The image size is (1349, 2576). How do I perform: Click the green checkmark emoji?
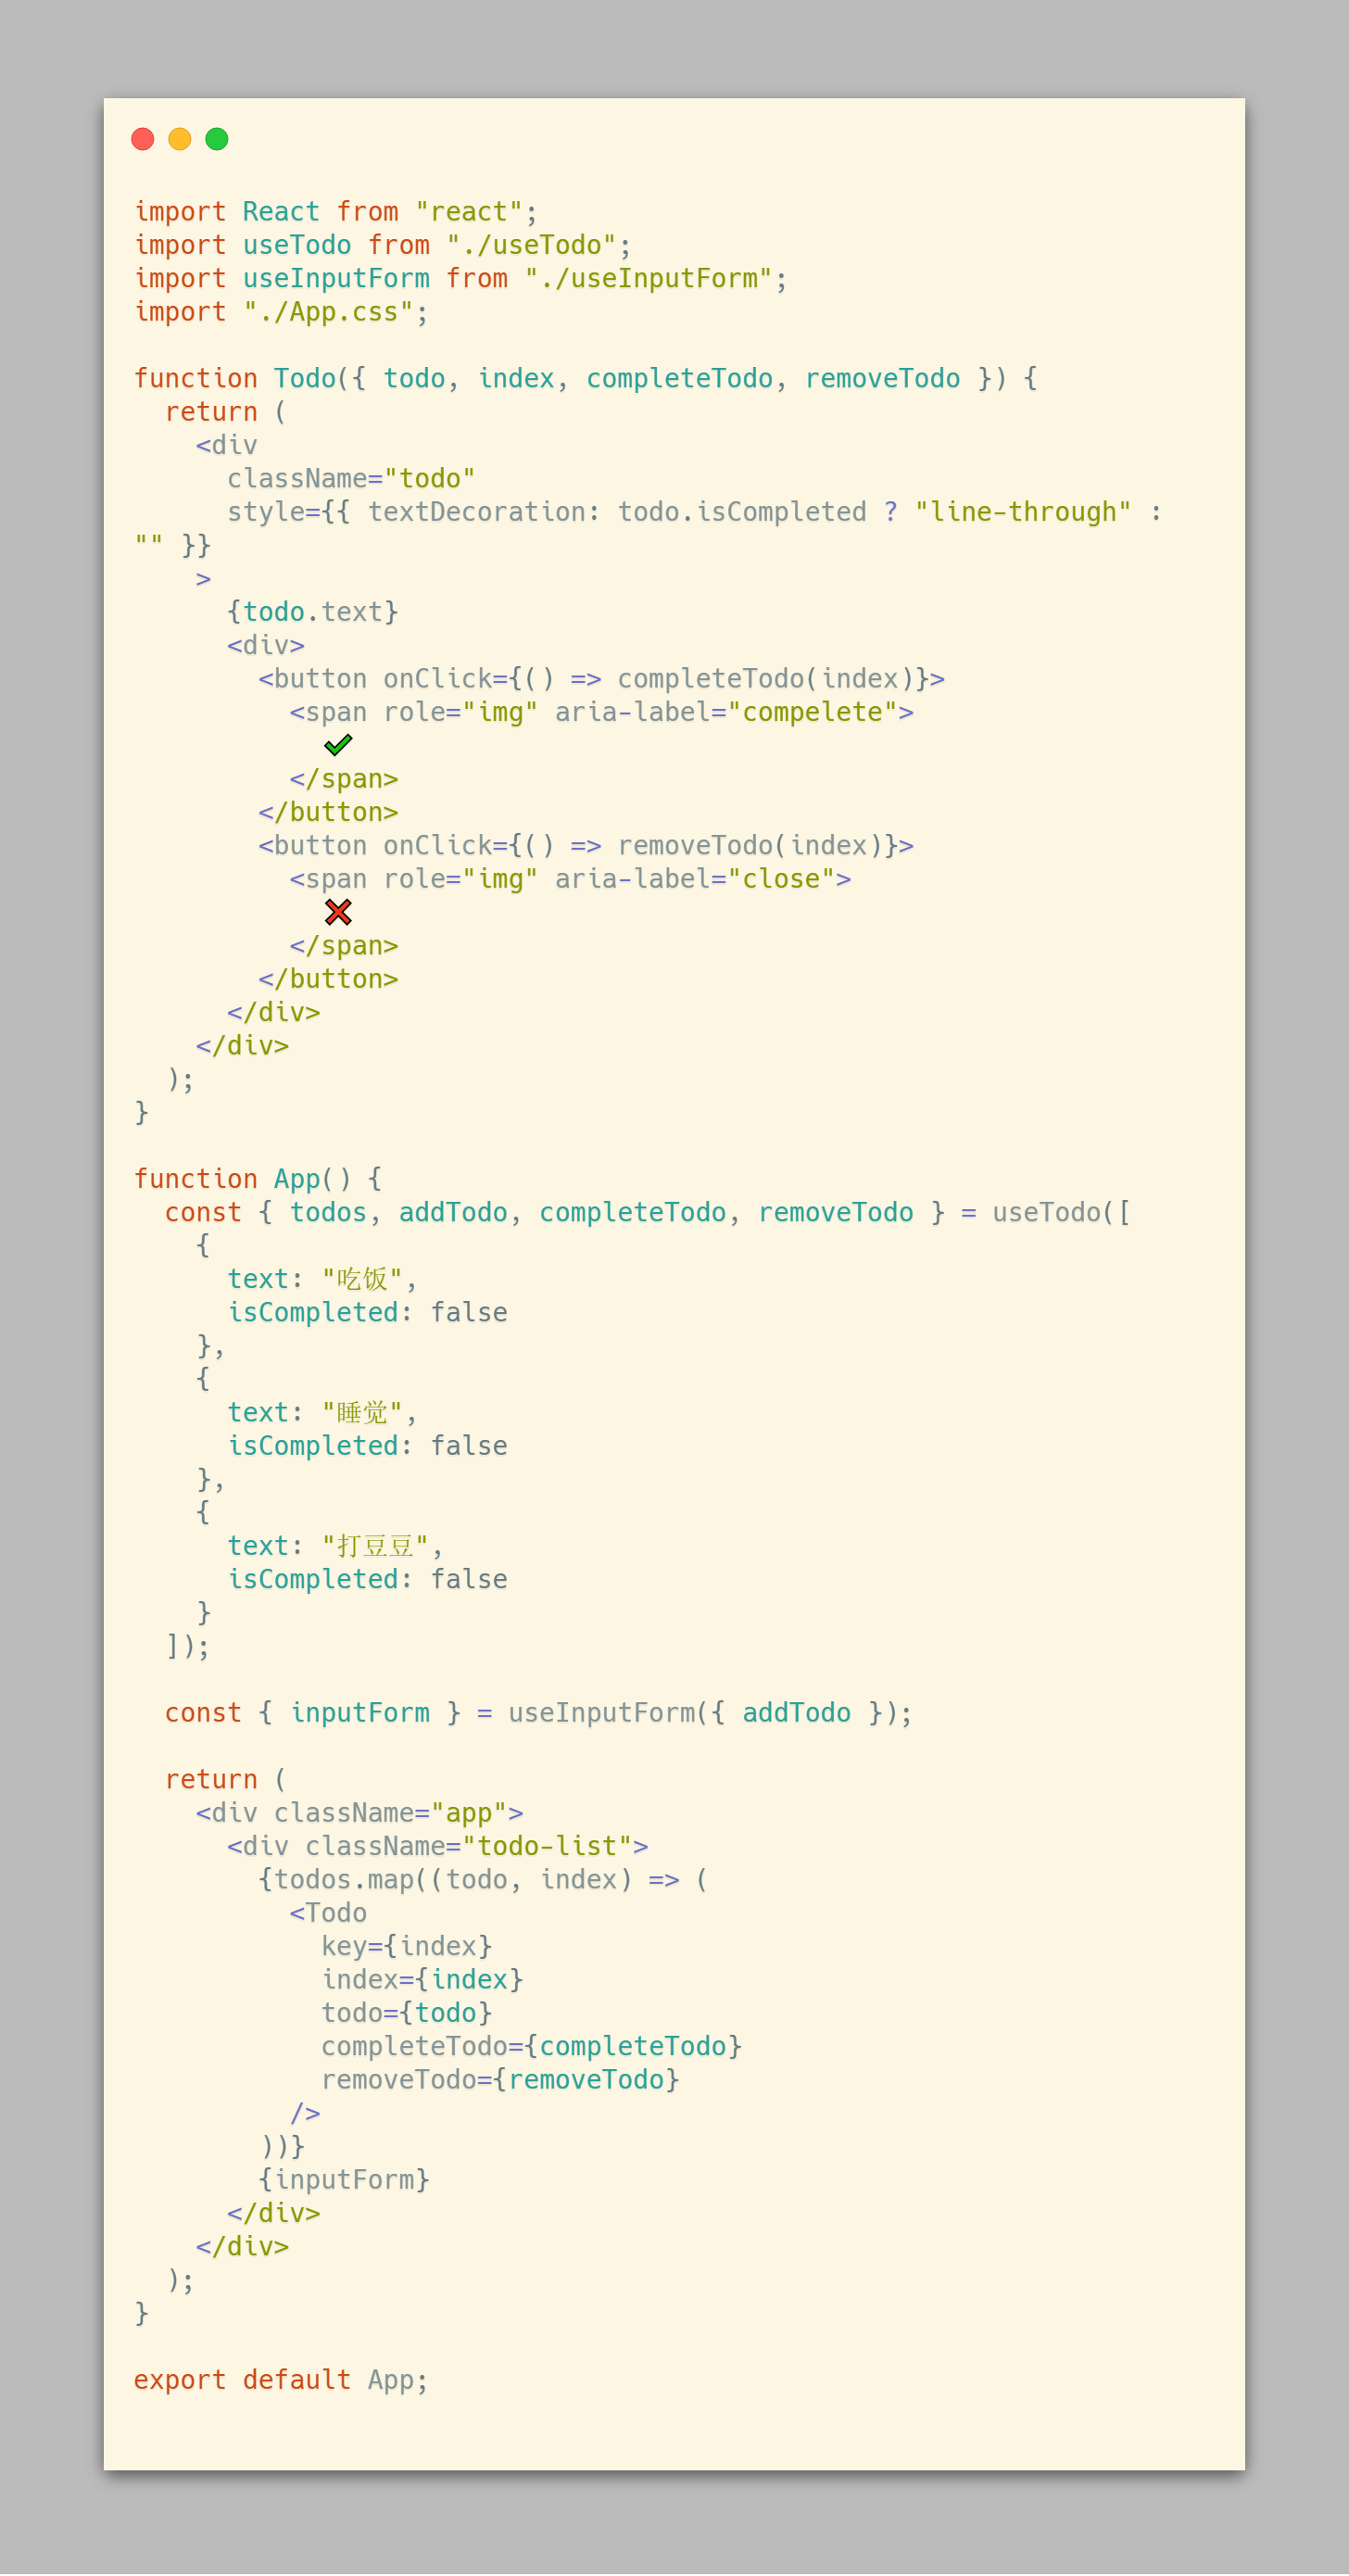point(338,745)
